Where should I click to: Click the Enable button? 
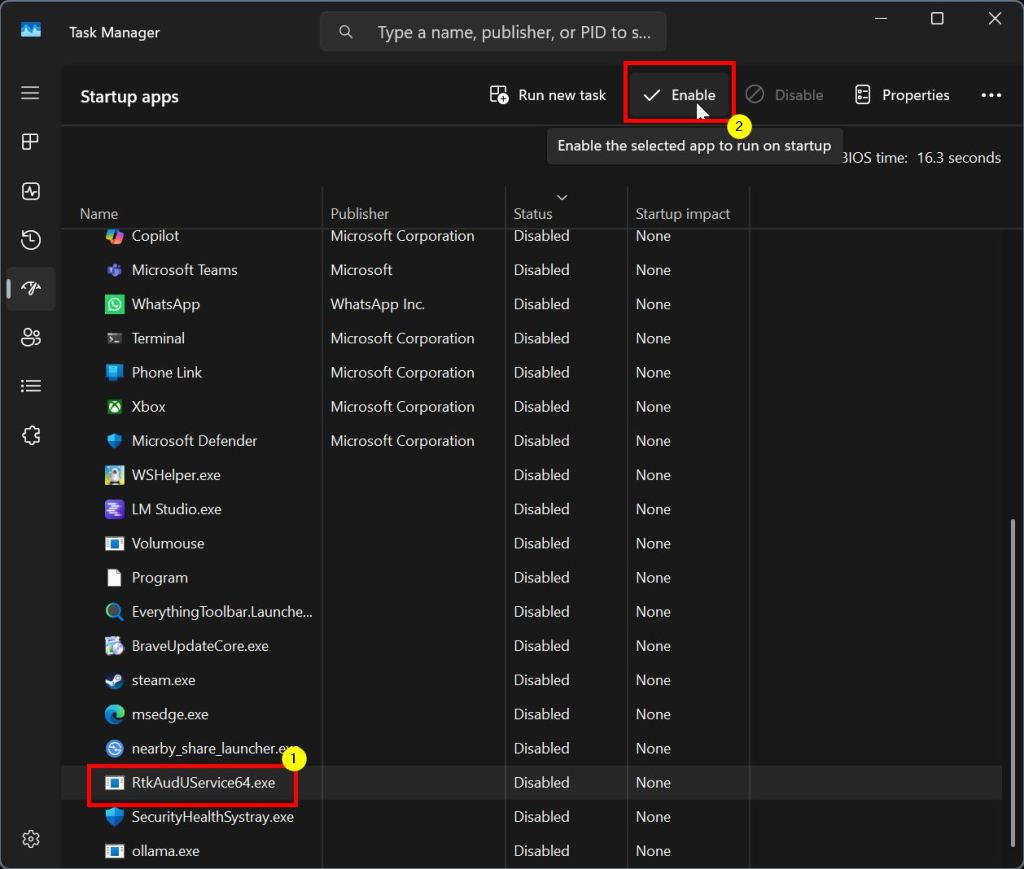coord(679,95)
